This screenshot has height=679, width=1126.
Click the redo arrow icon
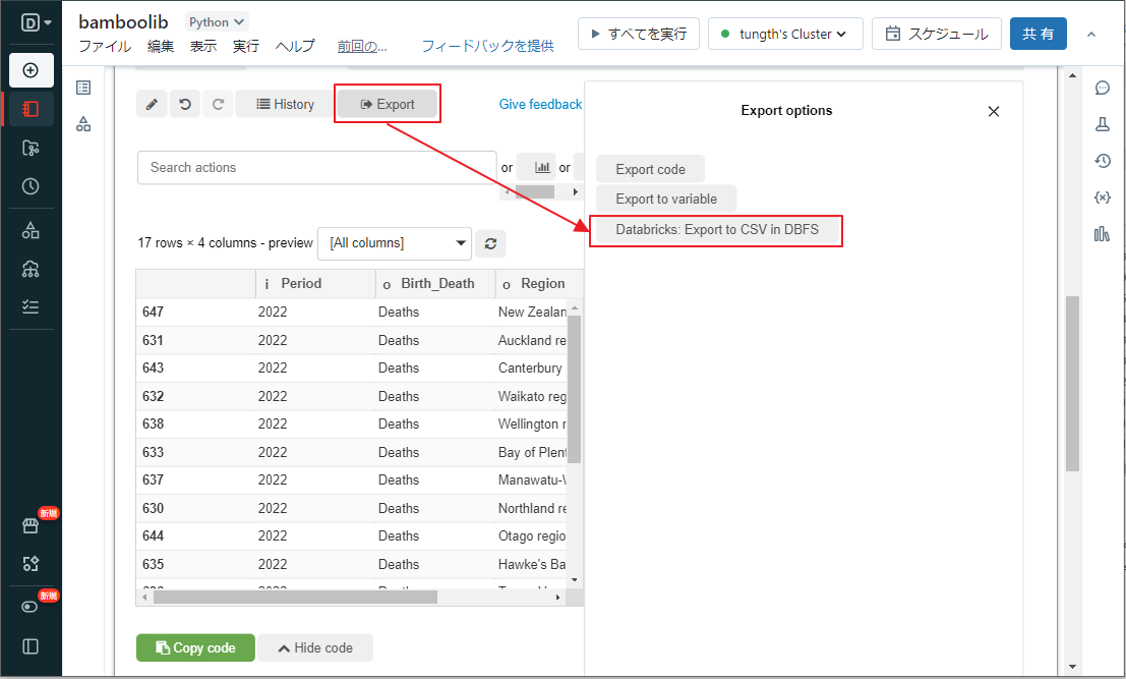click(x=218, y=104)
